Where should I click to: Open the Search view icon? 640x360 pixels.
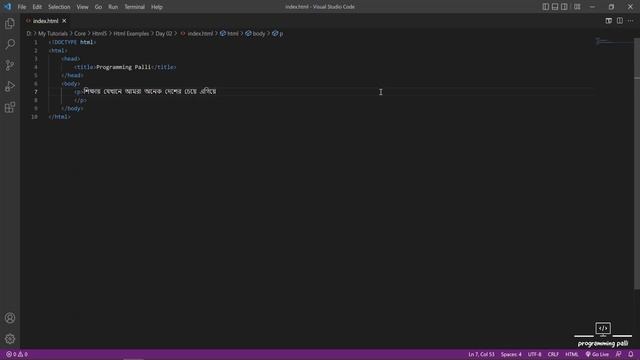coord(10,44)
